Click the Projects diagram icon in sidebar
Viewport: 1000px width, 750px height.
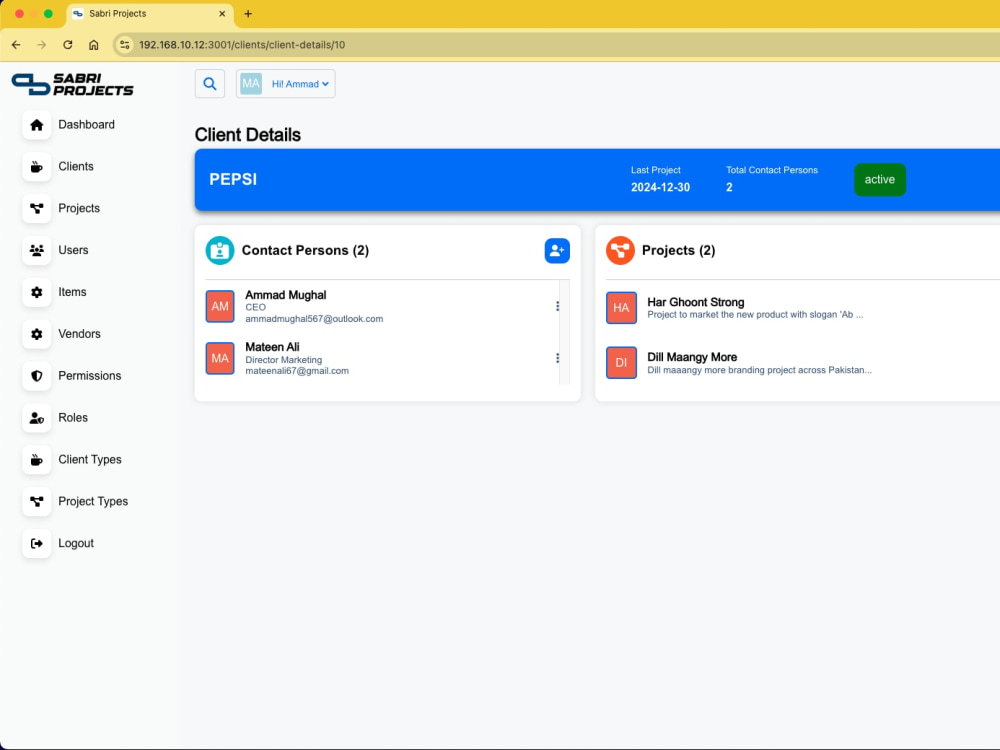click(x=36, y=209)
